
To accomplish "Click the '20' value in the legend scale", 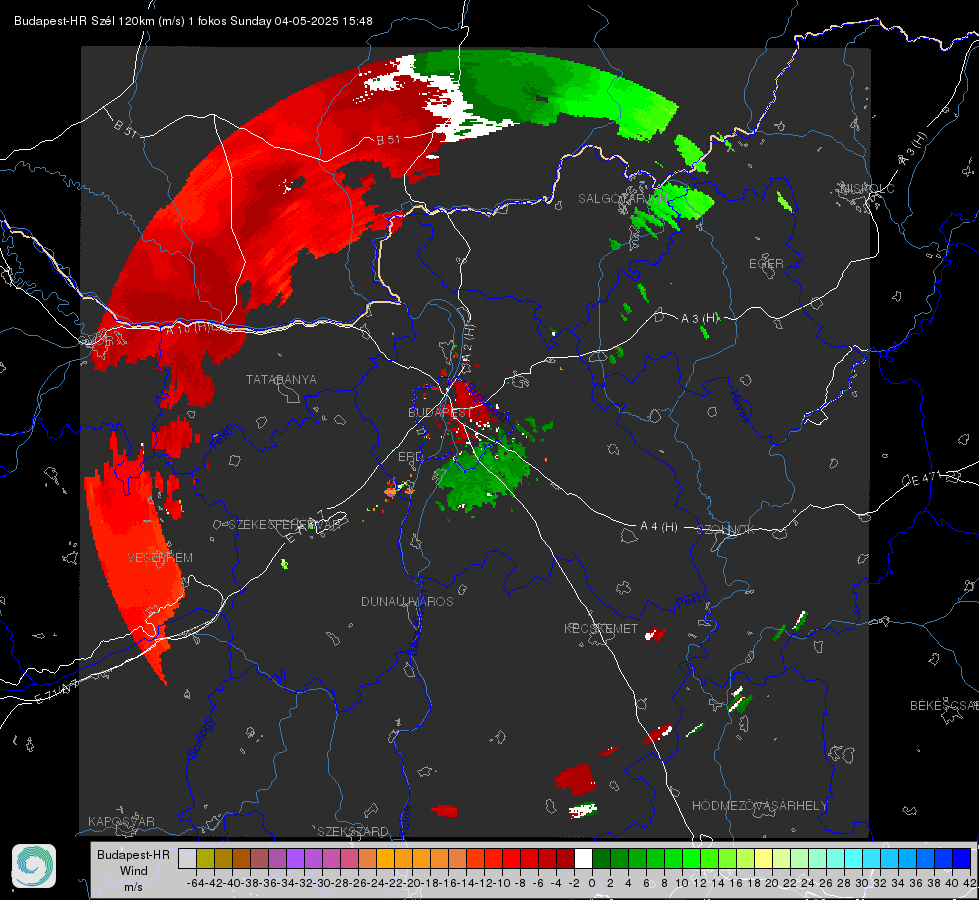I will (x=772, y=883).
